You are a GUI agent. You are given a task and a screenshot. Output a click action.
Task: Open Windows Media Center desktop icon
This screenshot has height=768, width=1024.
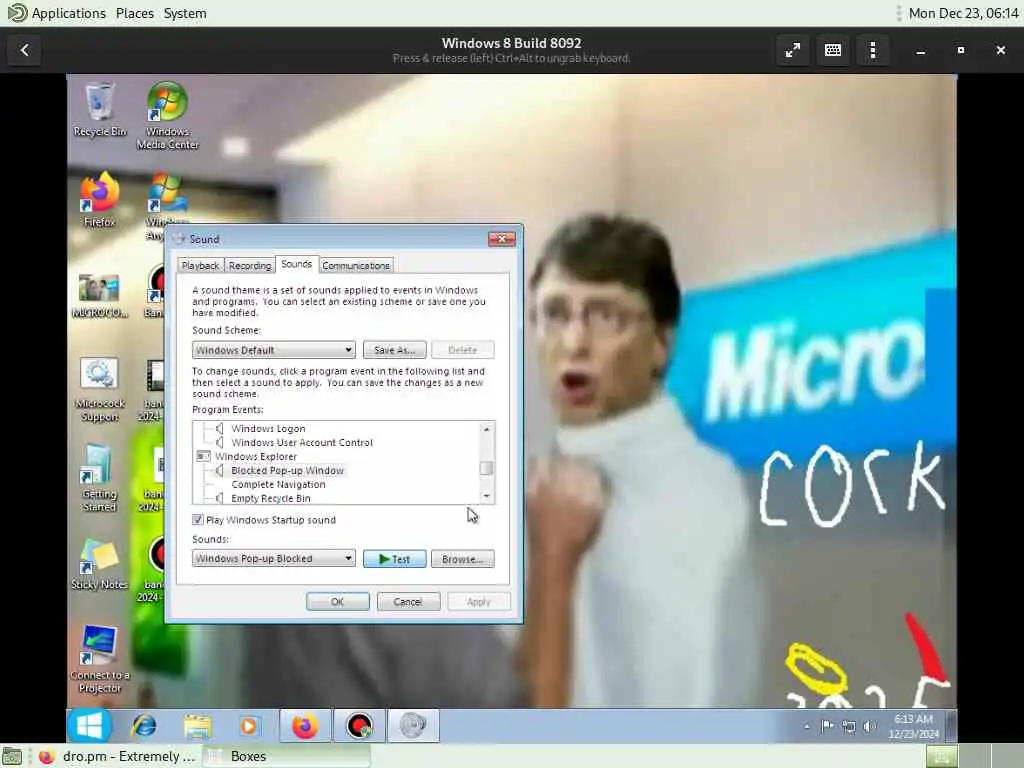coord(167,116)
